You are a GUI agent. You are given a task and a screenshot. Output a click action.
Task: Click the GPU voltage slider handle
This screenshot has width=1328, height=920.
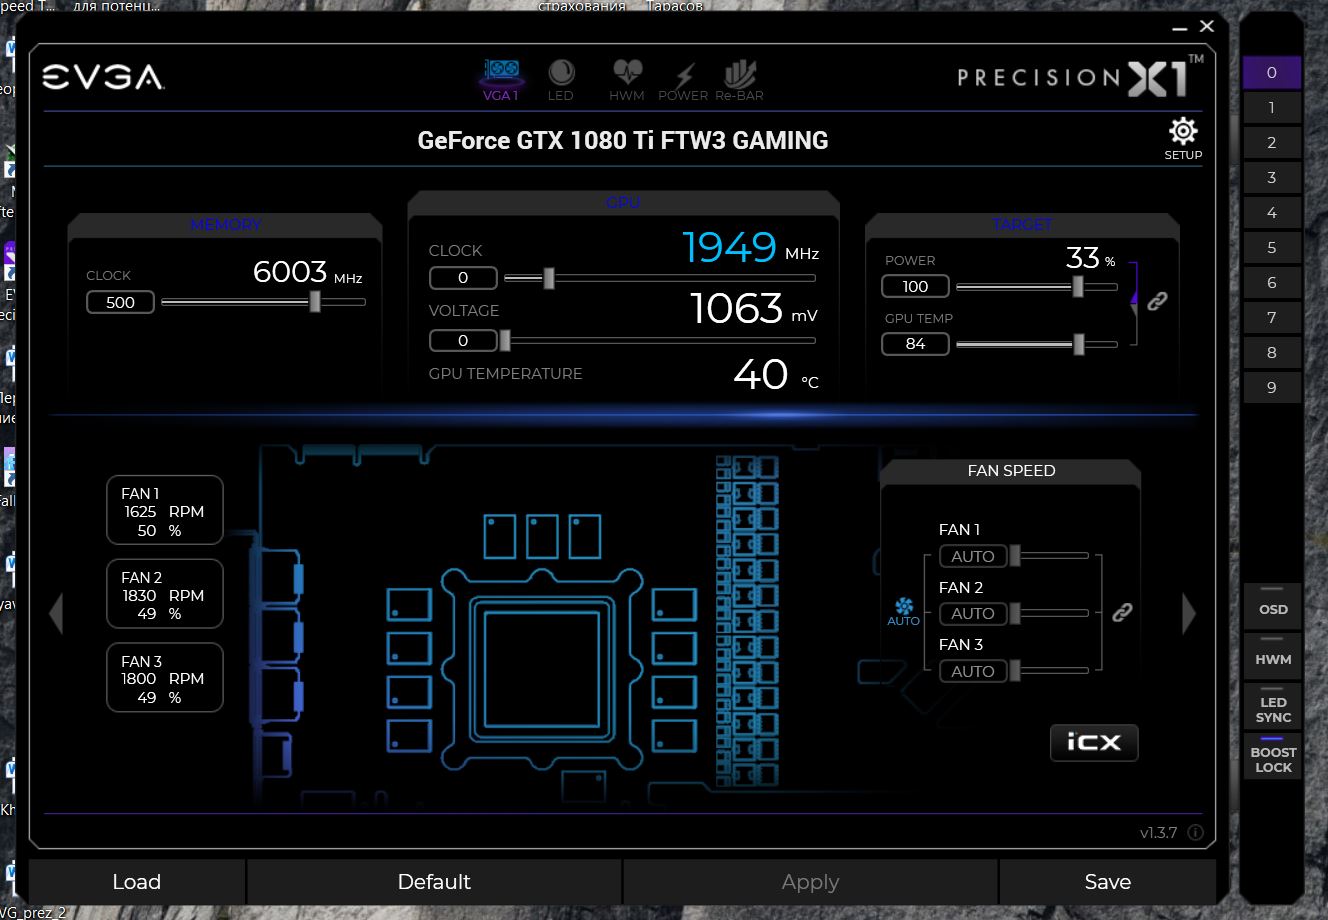(505, 341)
